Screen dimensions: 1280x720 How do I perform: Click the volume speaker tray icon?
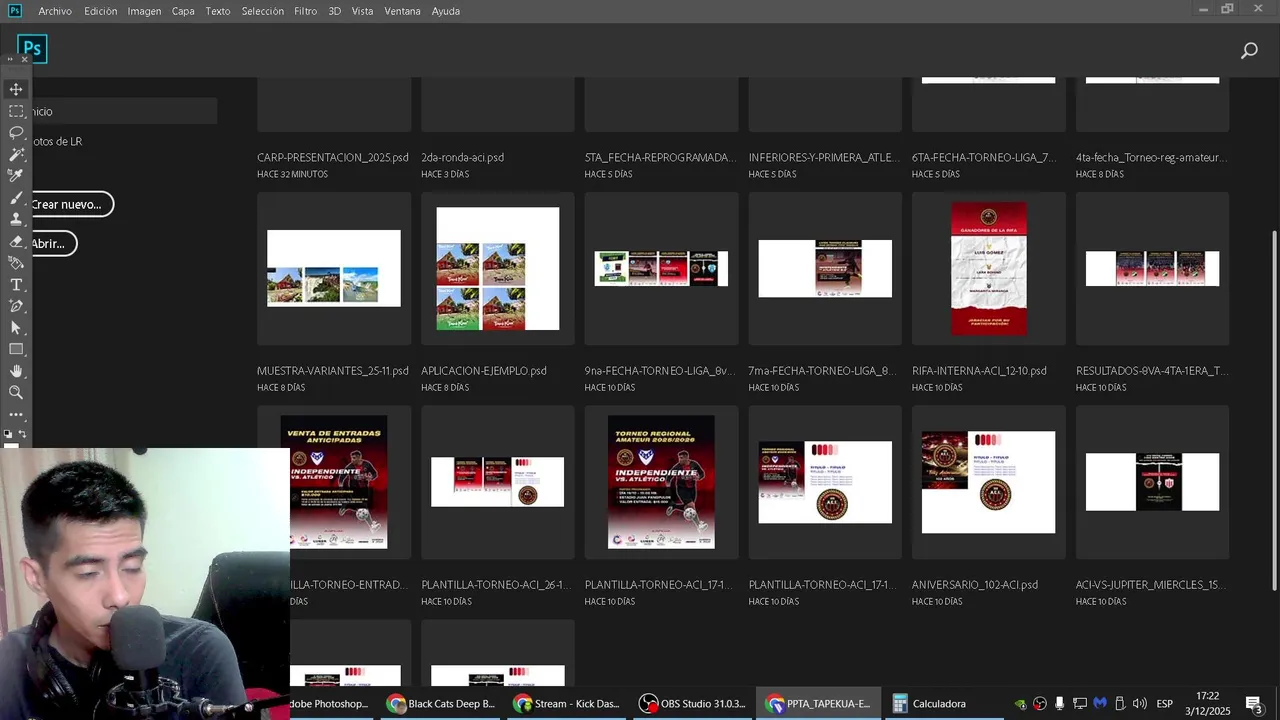point(1138,704)
